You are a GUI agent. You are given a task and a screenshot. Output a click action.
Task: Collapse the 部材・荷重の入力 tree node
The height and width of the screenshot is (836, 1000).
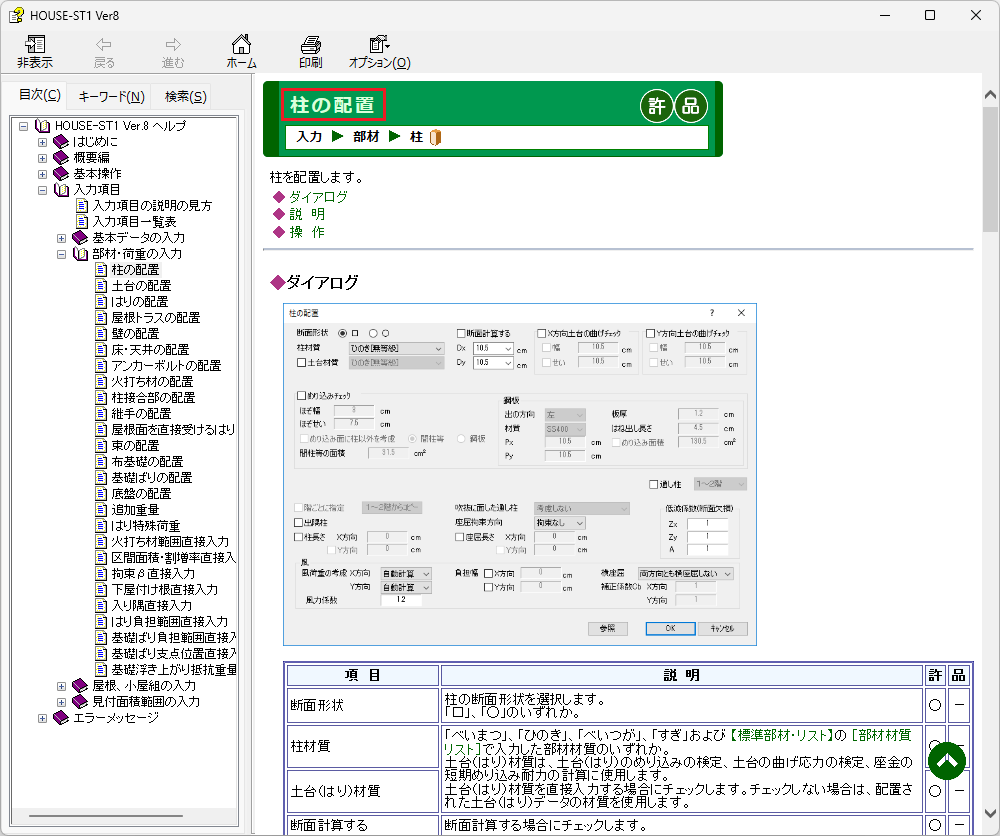point(62,254)
